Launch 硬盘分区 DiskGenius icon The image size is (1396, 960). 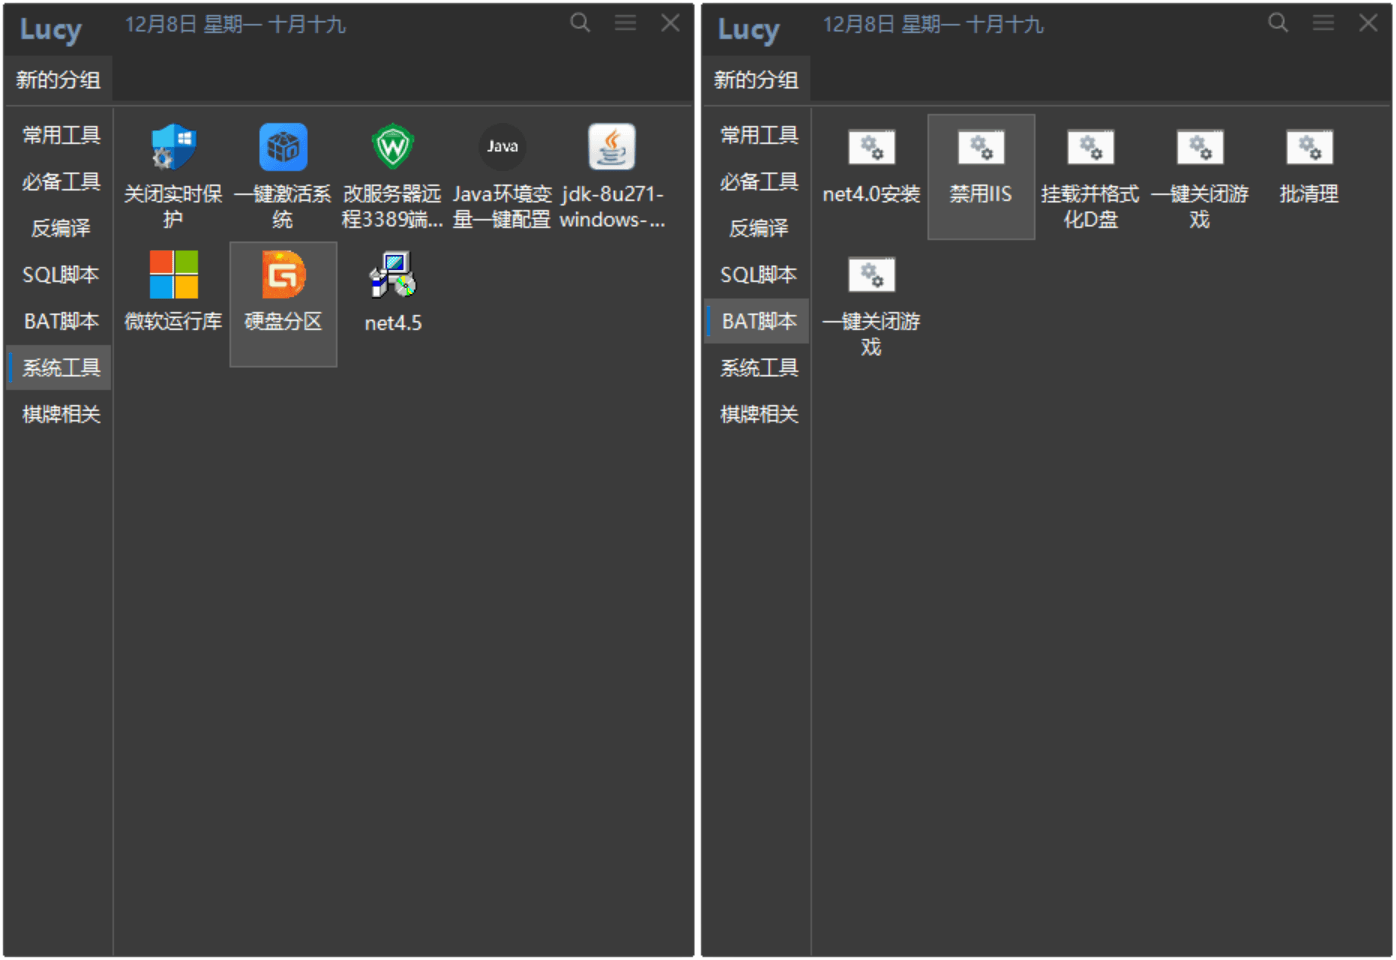click(x=283, y=275)
